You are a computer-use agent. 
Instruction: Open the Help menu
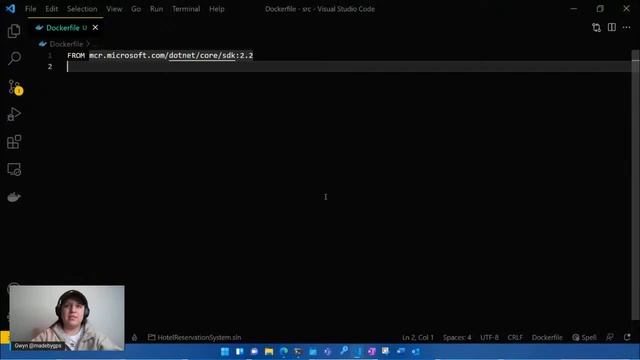click(x=217, y=9)
